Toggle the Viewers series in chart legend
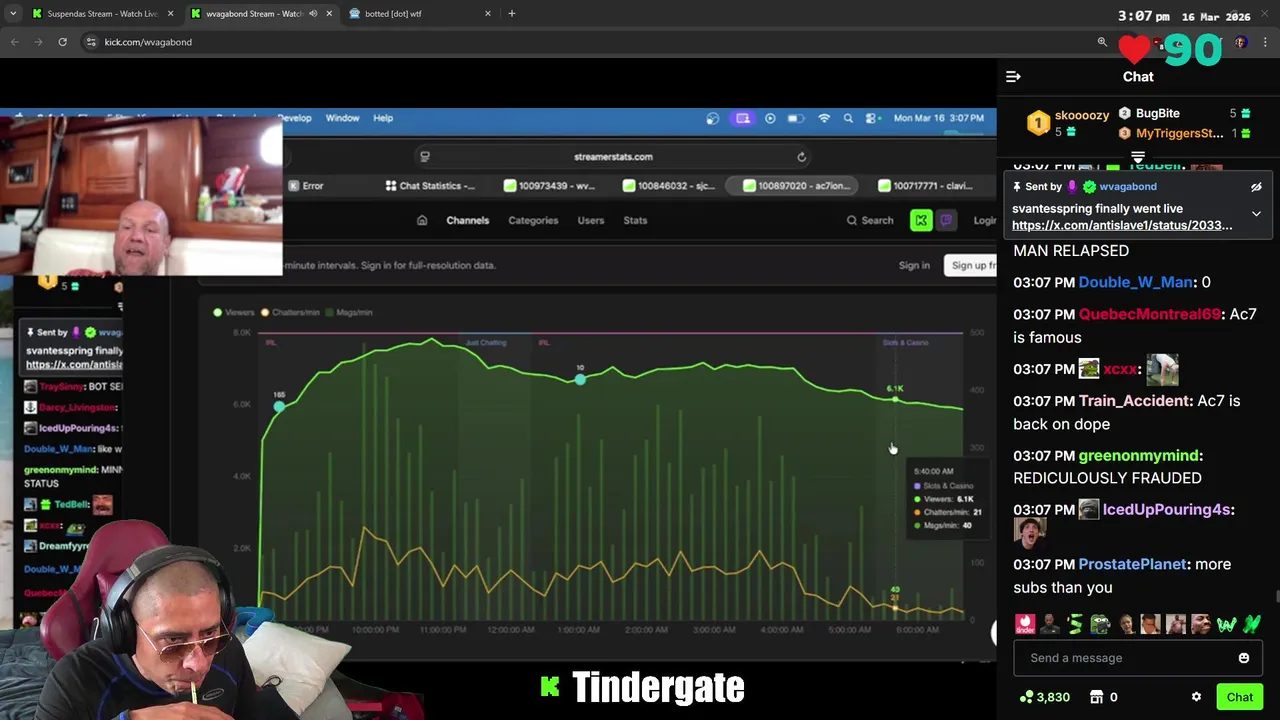Image resolution: width=1280 pixels, height=720 pixels. pos(234,313)
